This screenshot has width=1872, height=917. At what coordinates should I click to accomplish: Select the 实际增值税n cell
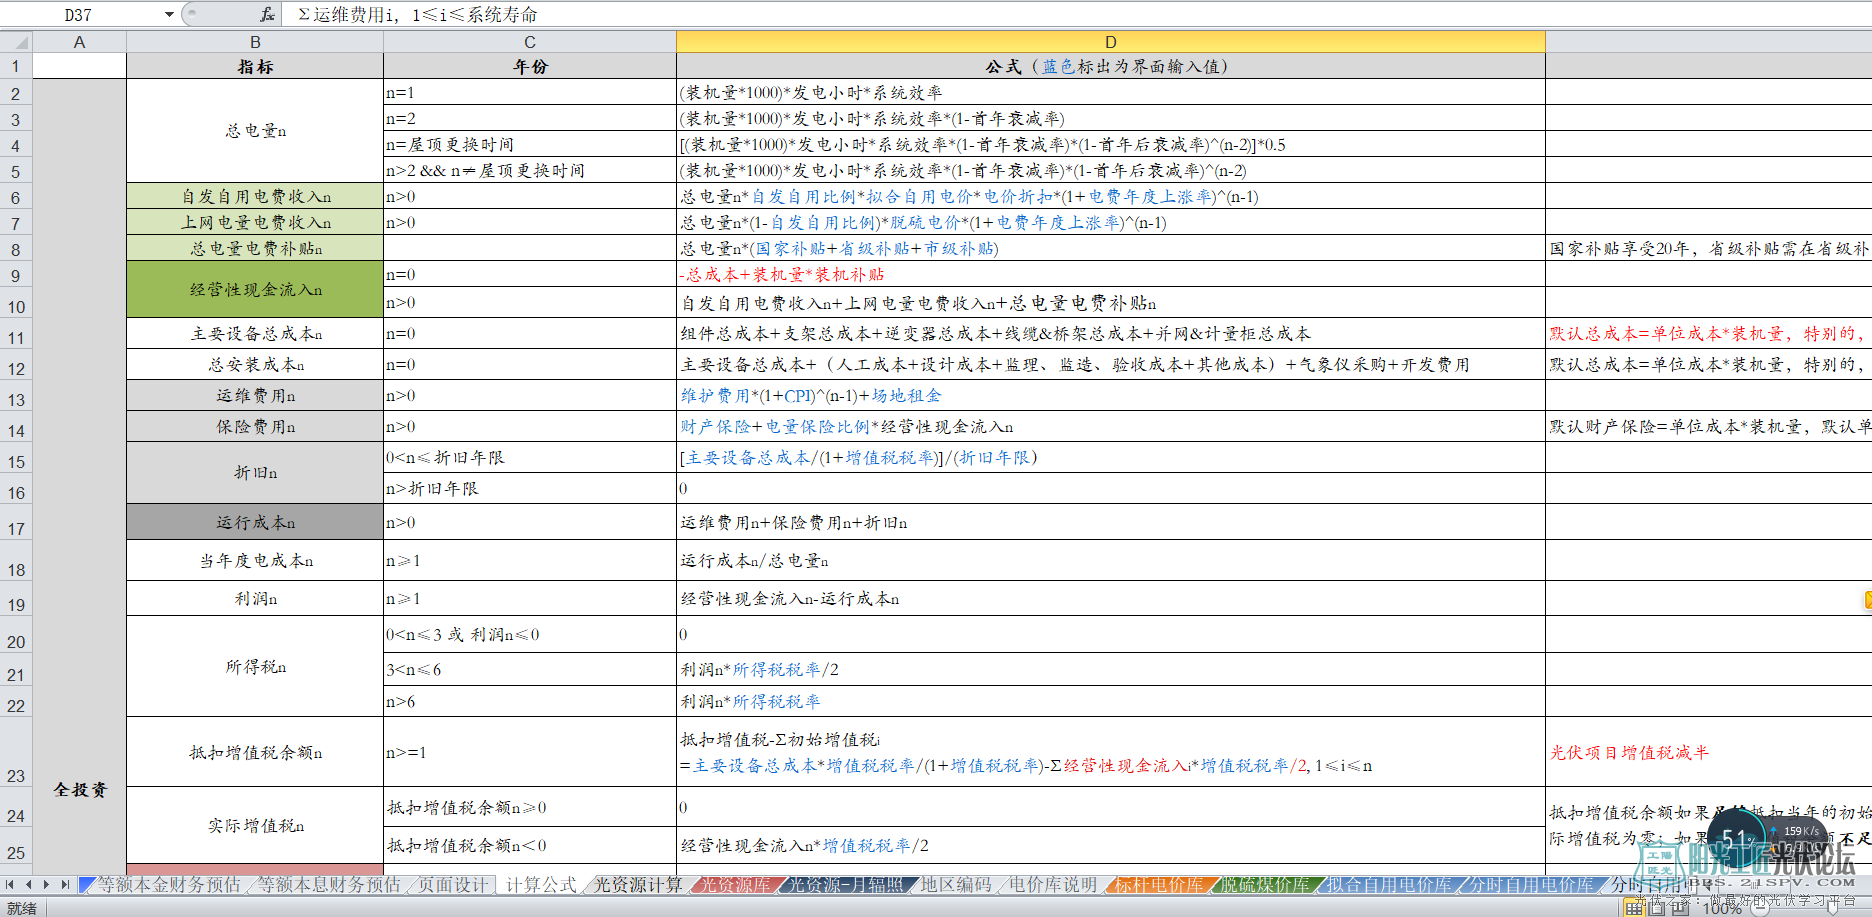click(x=255, y=825)
